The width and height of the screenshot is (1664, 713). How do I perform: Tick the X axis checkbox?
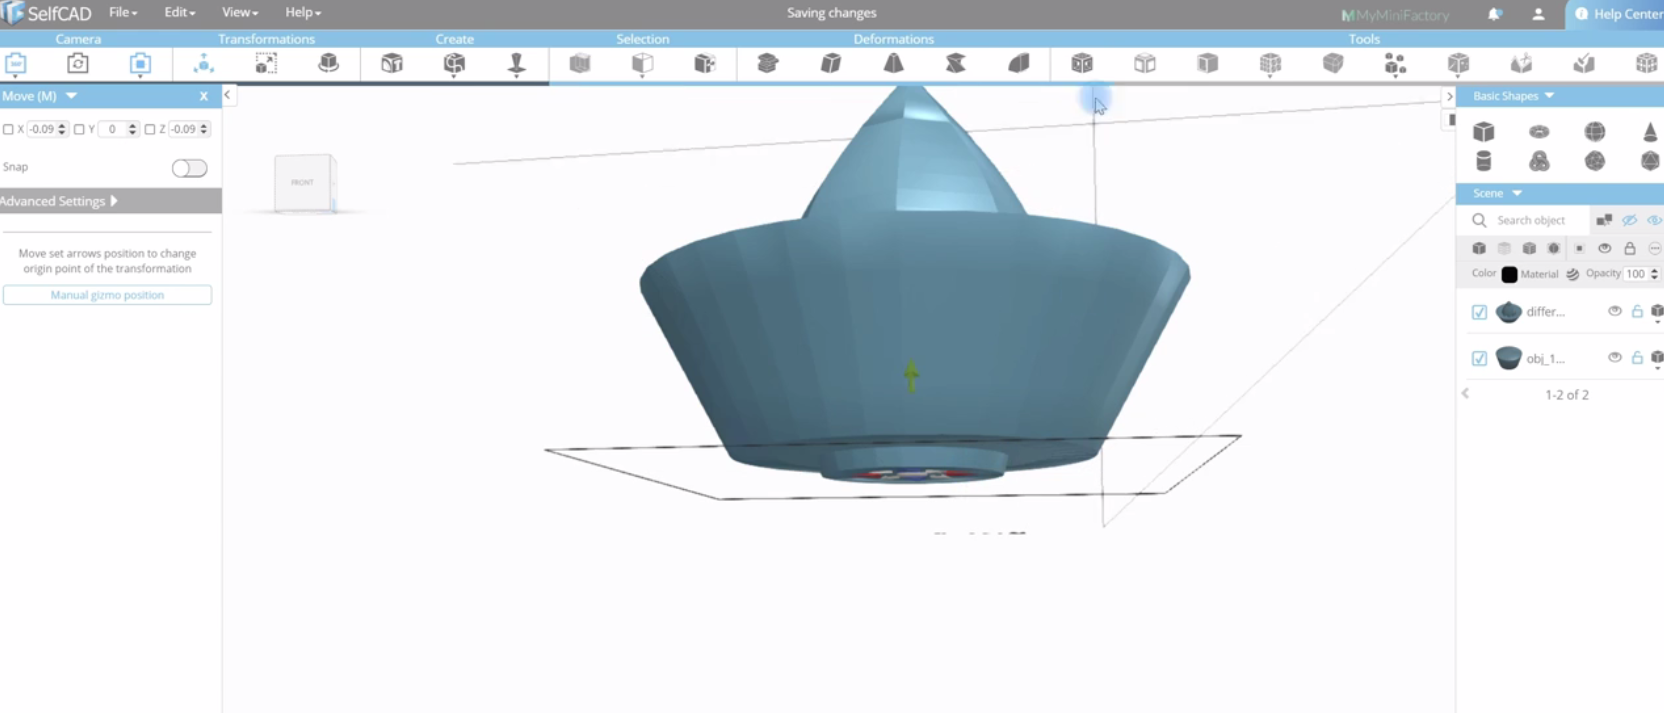[8, 129]
